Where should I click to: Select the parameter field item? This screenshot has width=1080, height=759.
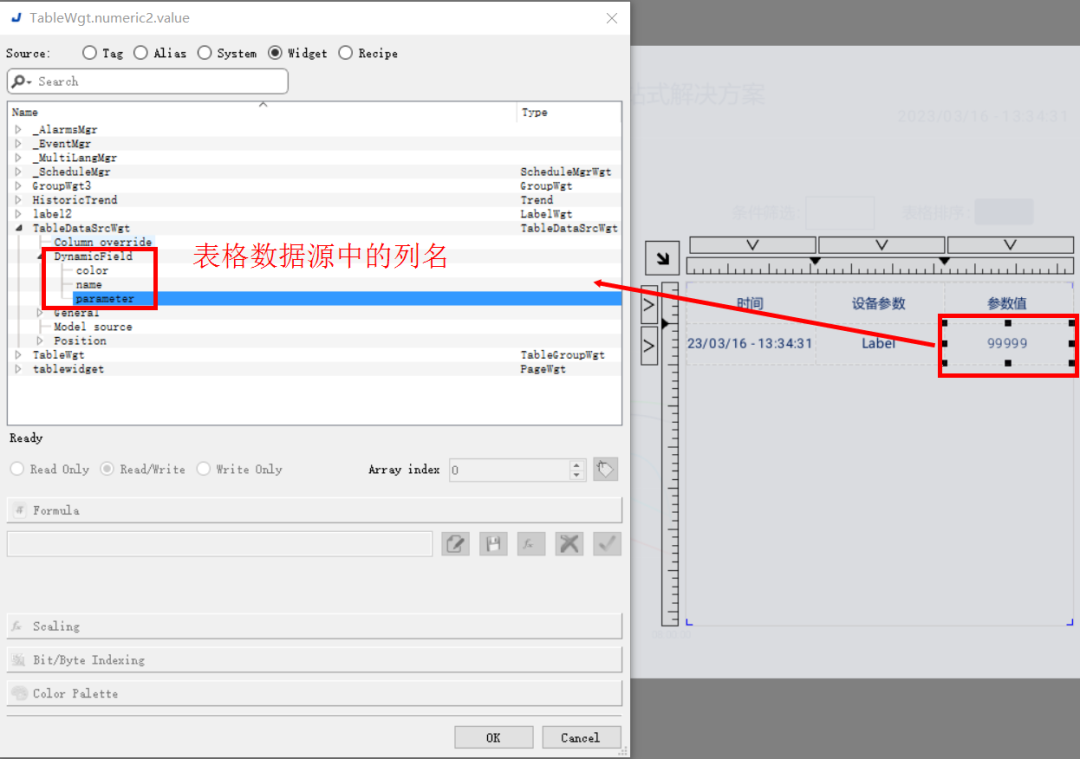(x=105, y=299)
